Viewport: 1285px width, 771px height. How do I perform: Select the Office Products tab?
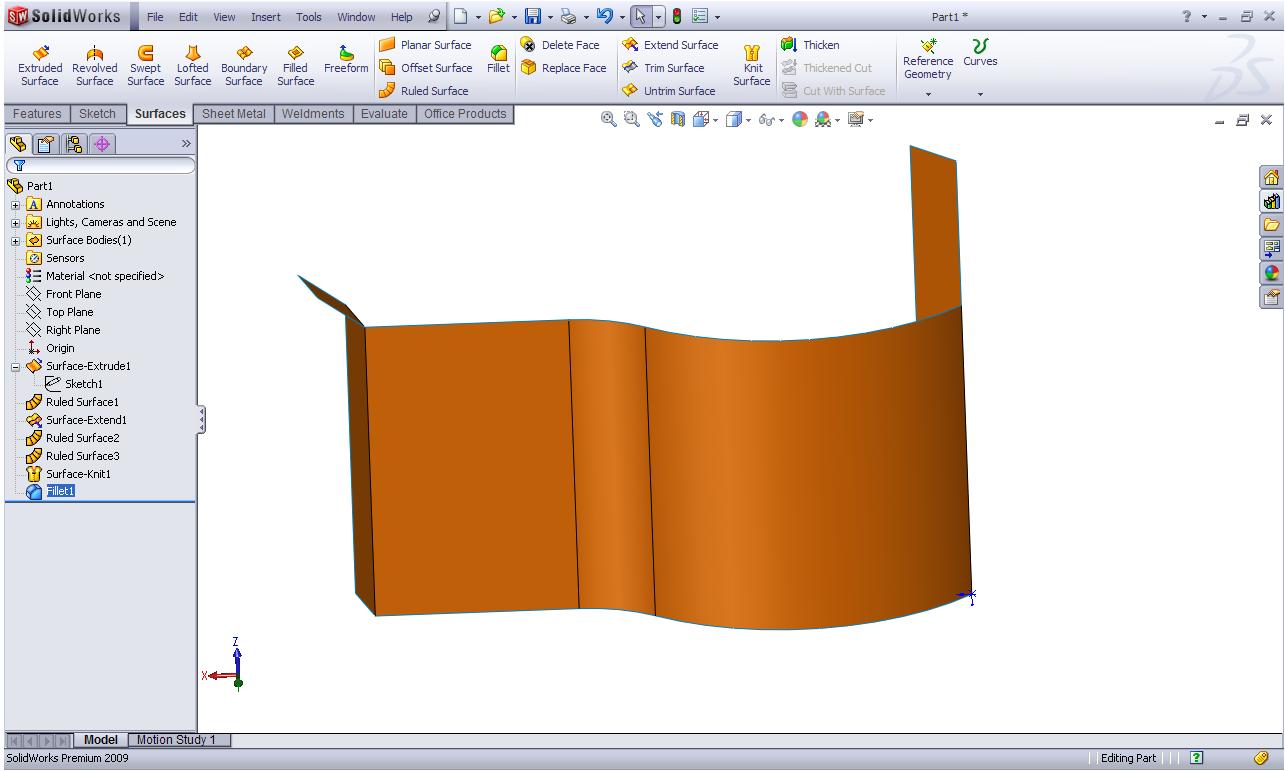pos(465,114)
